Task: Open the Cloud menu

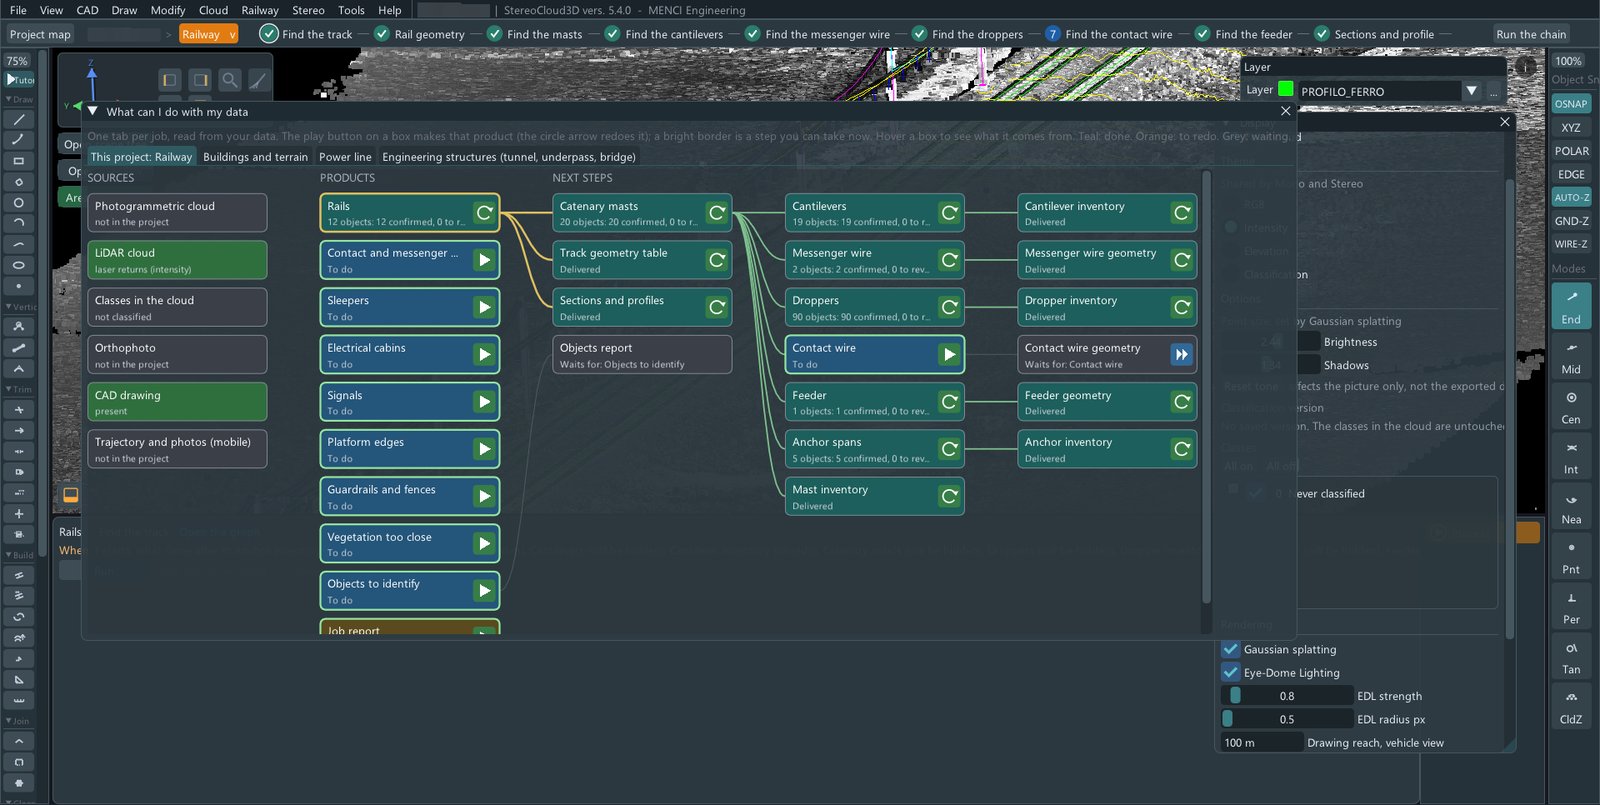Action: pyautogui.click(x=213, y=10)
